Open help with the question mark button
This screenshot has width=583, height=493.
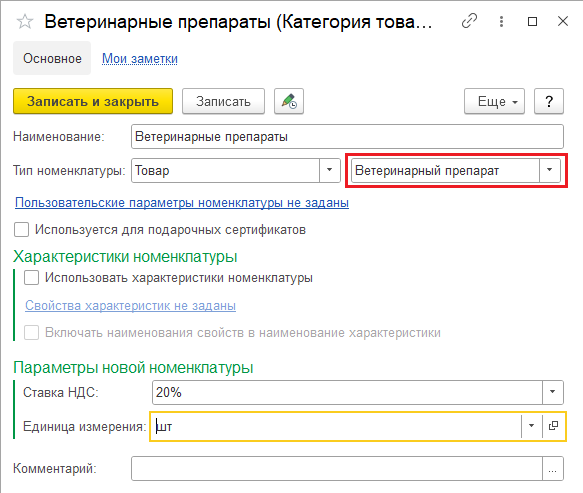(549, 101)
